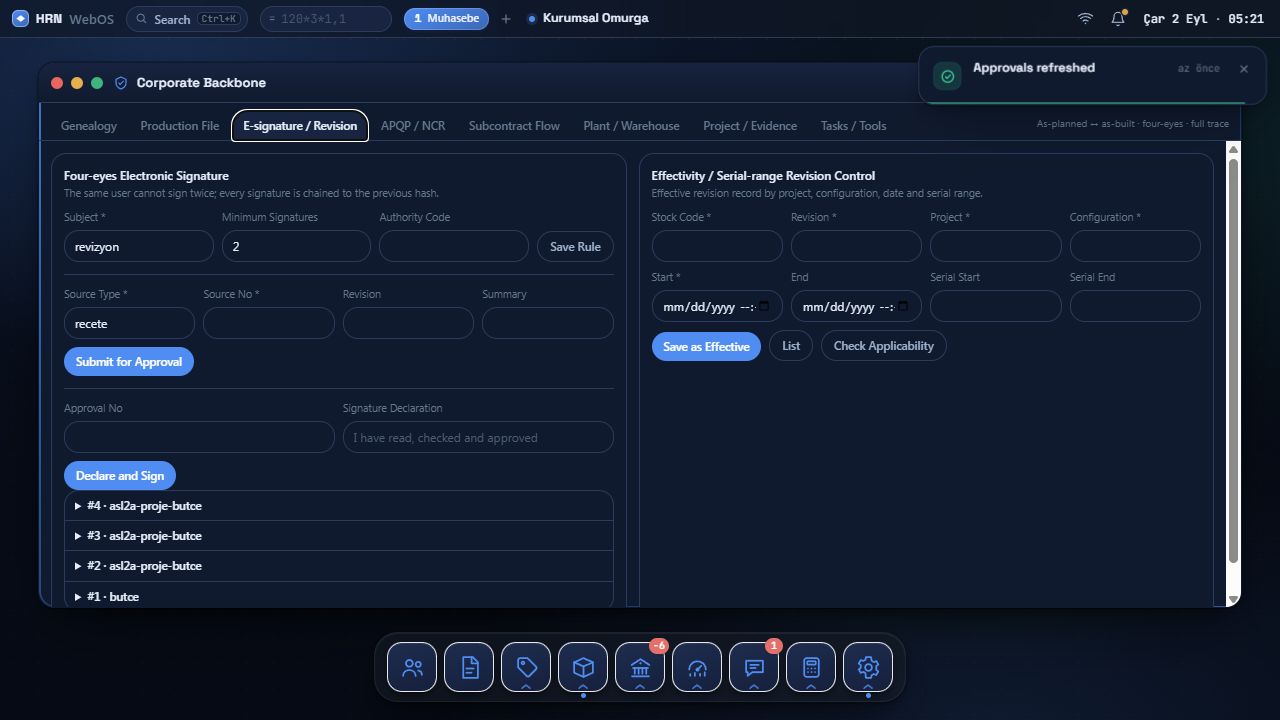
Task: Open the notifications bell
Action: pos(1118,18)
